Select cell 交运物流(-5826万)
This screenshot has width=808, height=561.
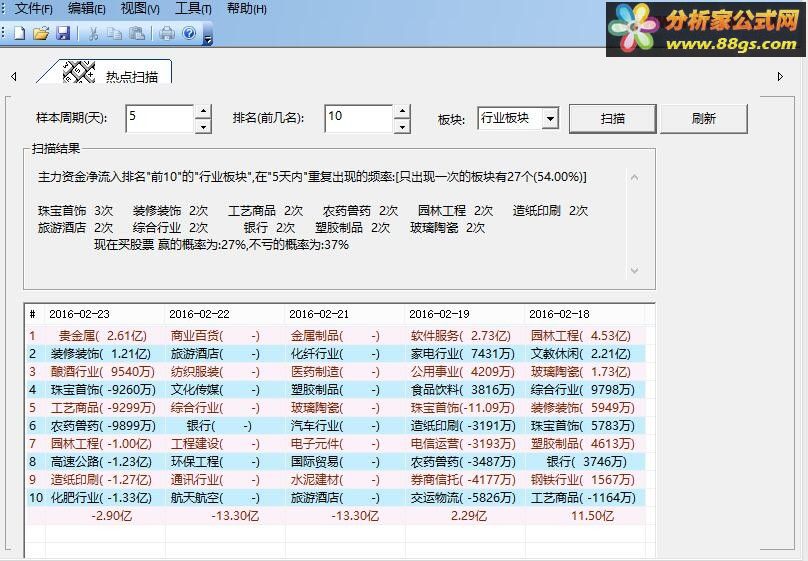coord(465,498)
